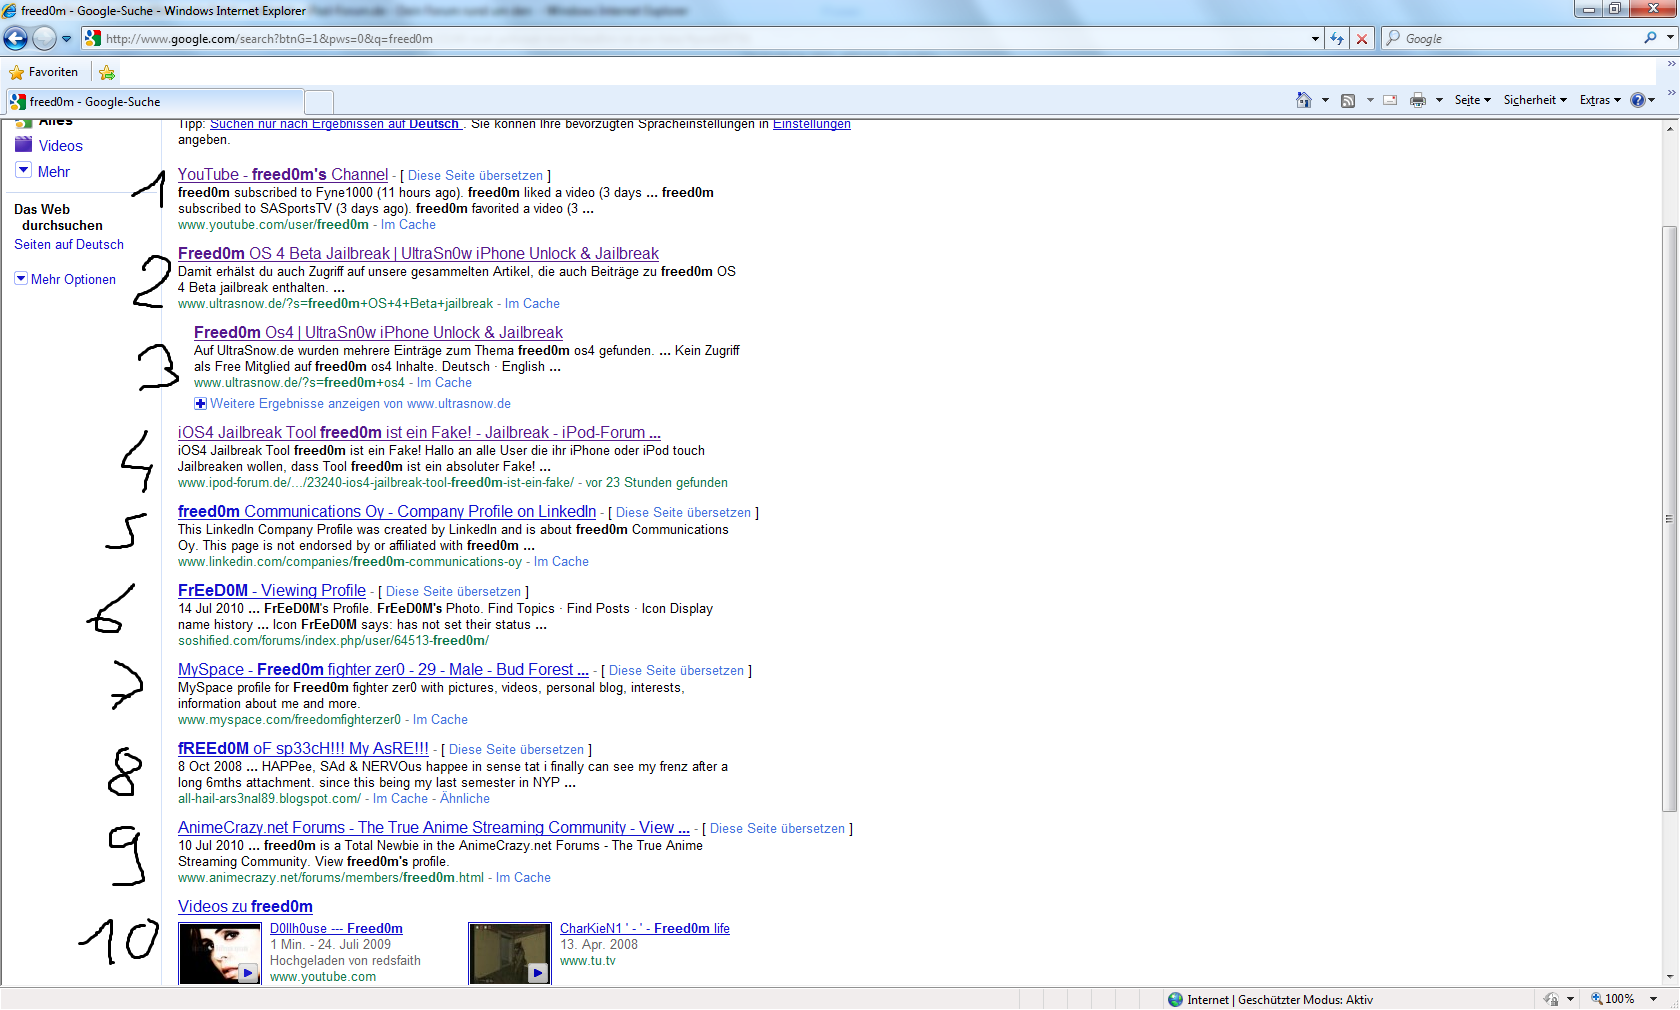Click the RSS feeds icon
This screenshot has width=1680, height=1010.
click(x=1348, y=100)
